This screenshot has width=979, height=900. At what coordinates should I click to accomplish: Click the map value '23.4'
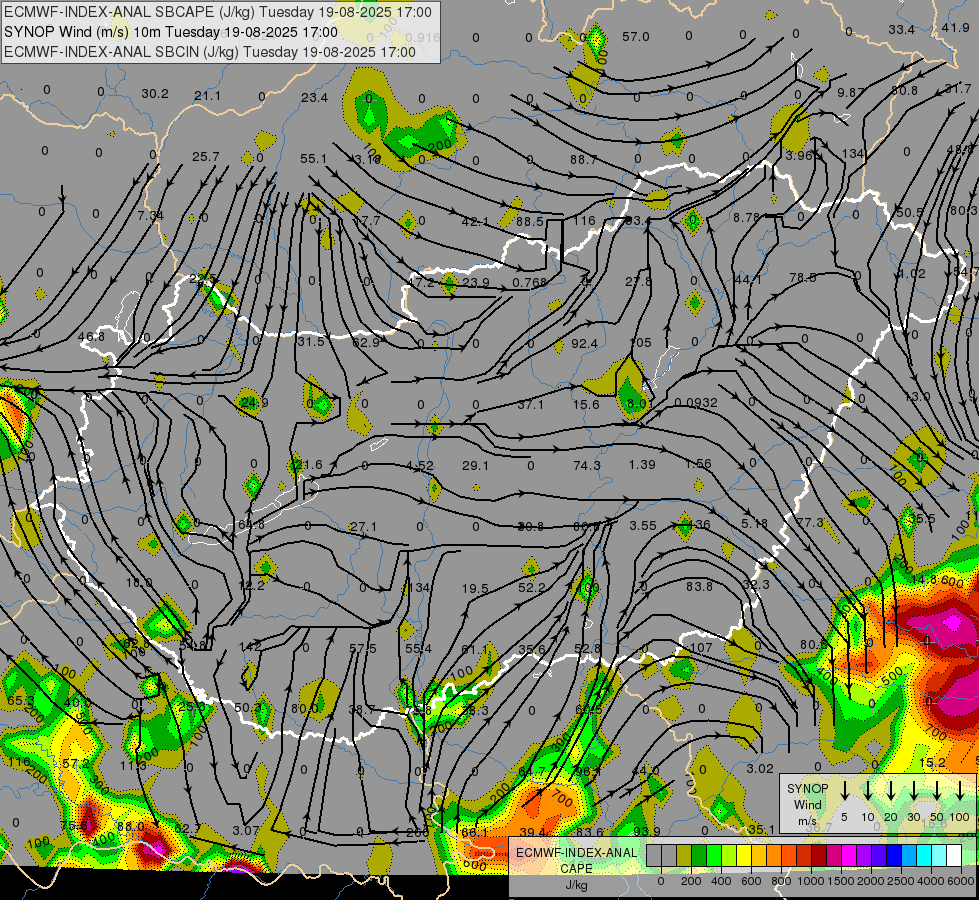coord(314,97)
